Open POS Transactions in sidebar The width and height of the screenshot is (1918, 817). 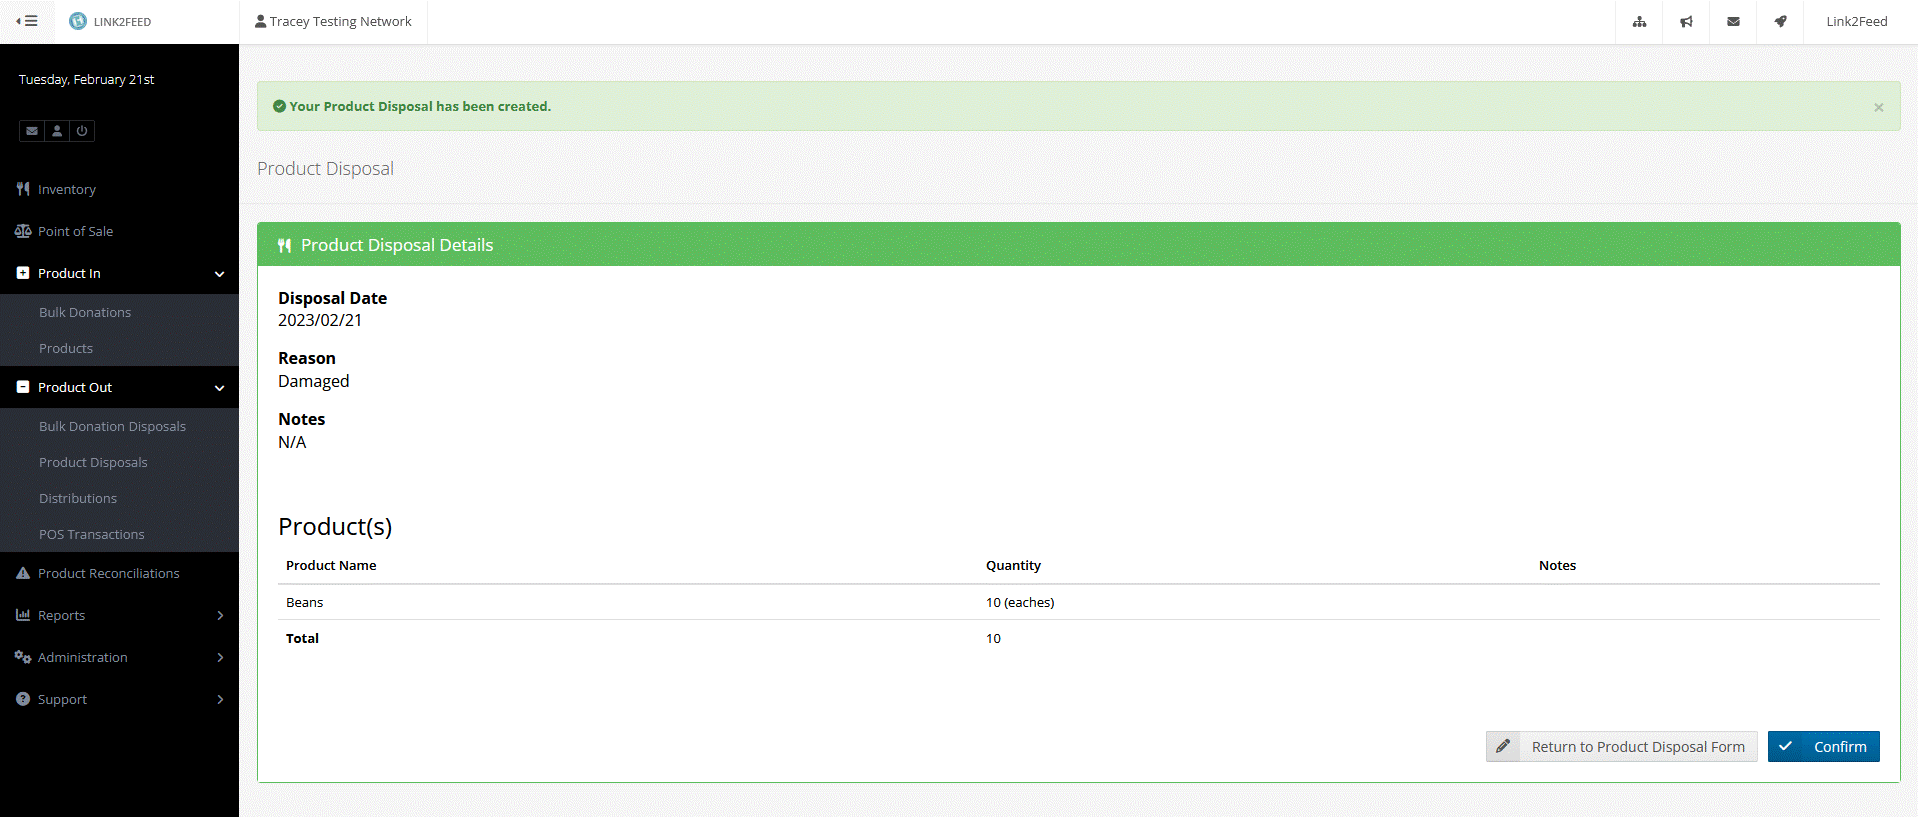(x=92, y=535)
